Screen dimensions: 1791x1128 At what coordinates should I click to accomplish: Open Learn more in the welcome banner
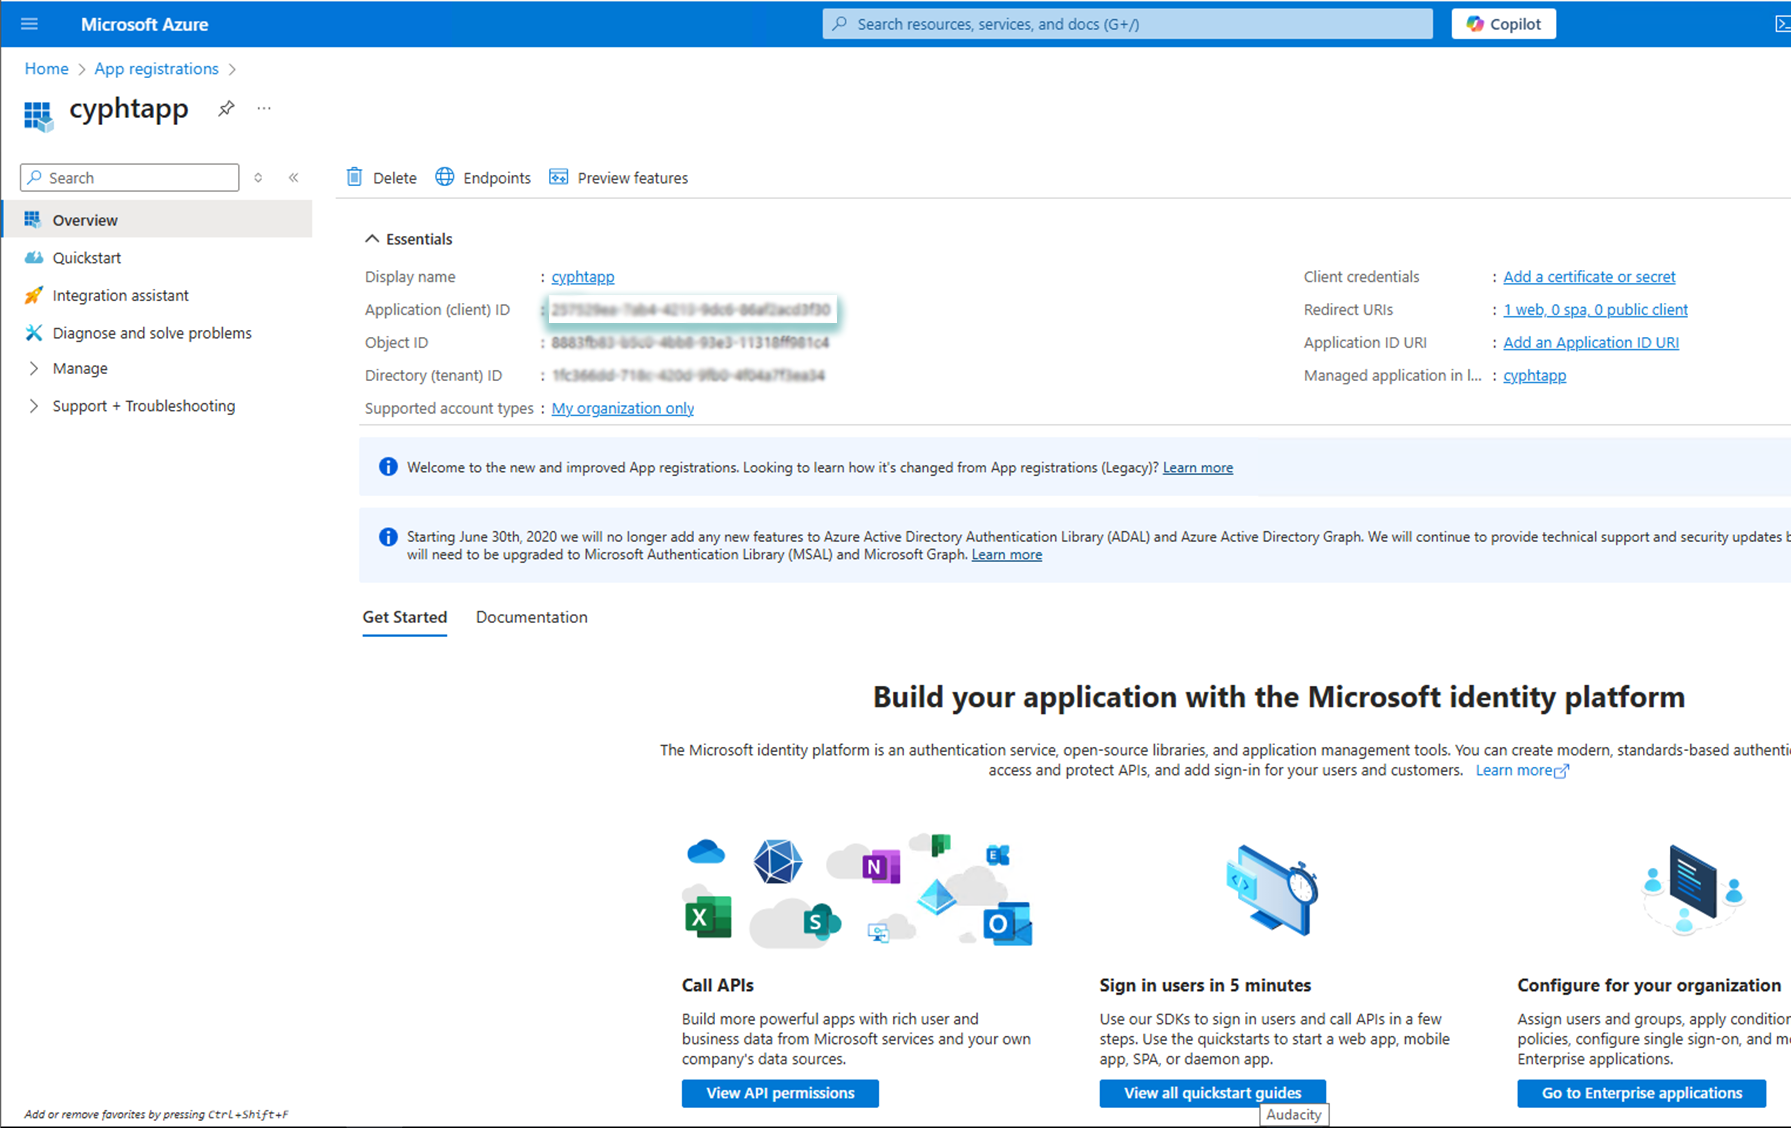tap(1197, 467)
